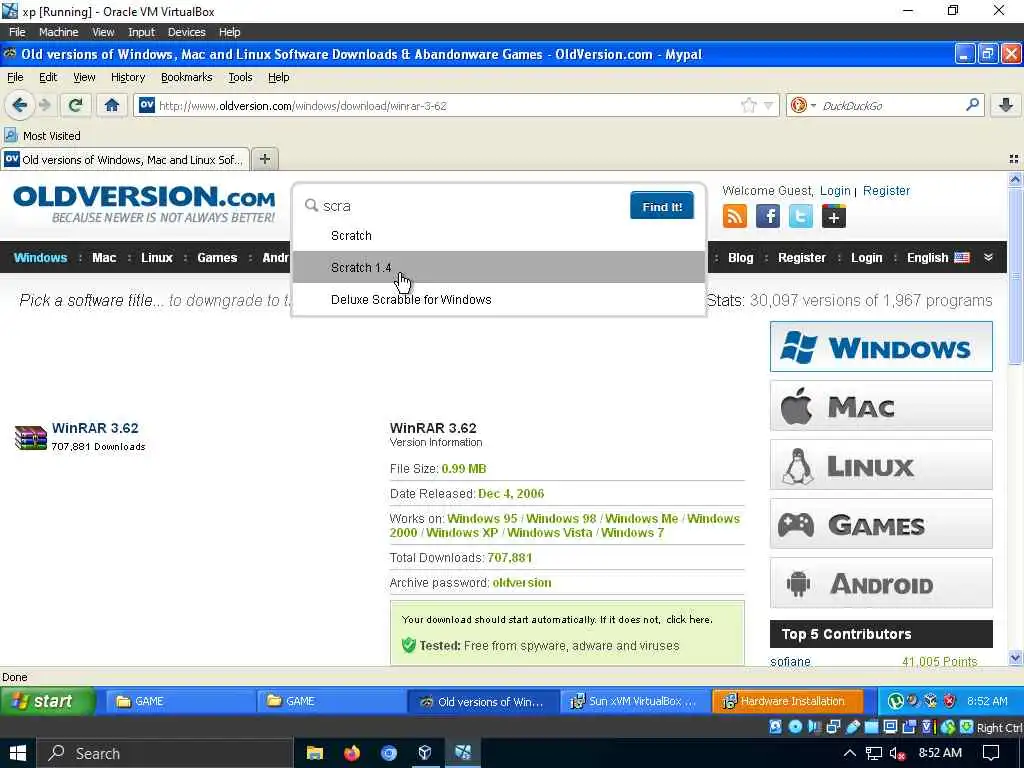
Task: Open the tab list grid button
Action: (1014, 159)
